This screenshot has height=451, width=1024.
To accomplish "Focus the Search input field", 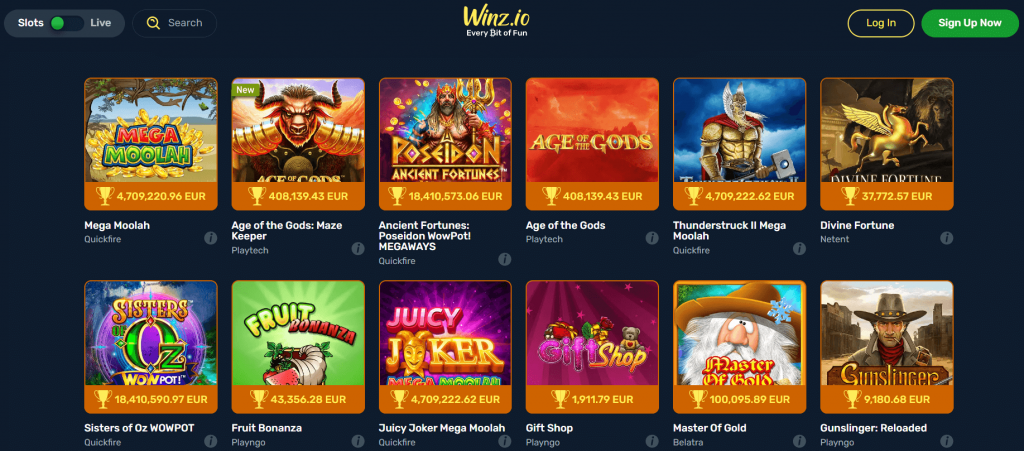I will point(174,23).
